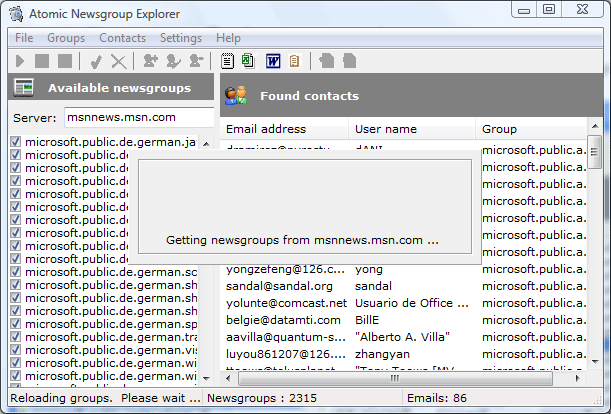Viewport: 611px width, 414px height.
Task: Select the luyou861207@126.... email row
Action: 284,354
